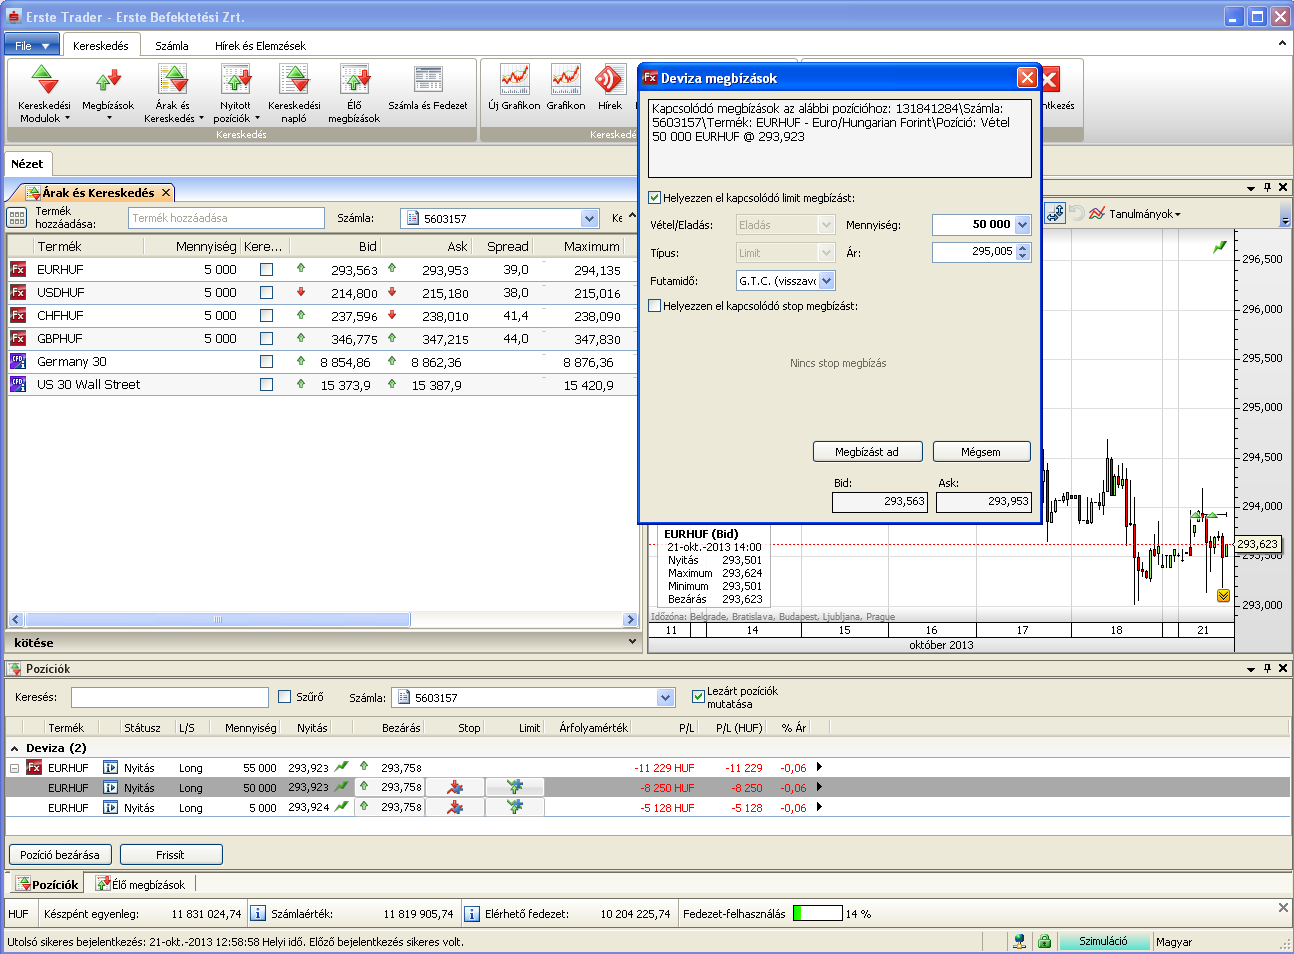Screen dimensions: 1294x954
Task: Open the File menu dropdown
Action: (x=31, y=46)
